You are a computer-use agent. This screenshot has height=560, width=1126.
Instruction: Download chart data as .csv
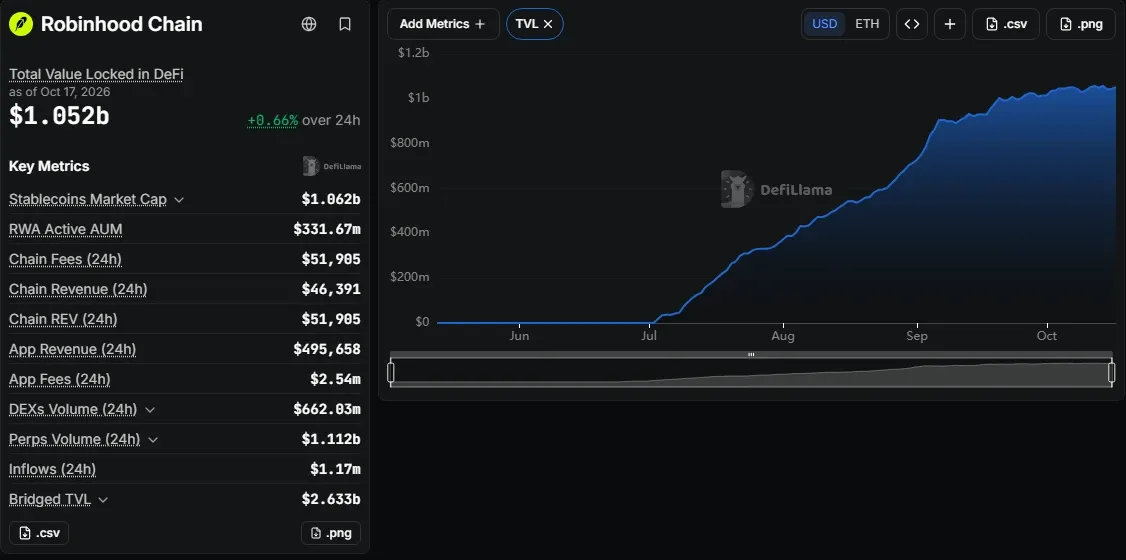[x=1007, y=24]
